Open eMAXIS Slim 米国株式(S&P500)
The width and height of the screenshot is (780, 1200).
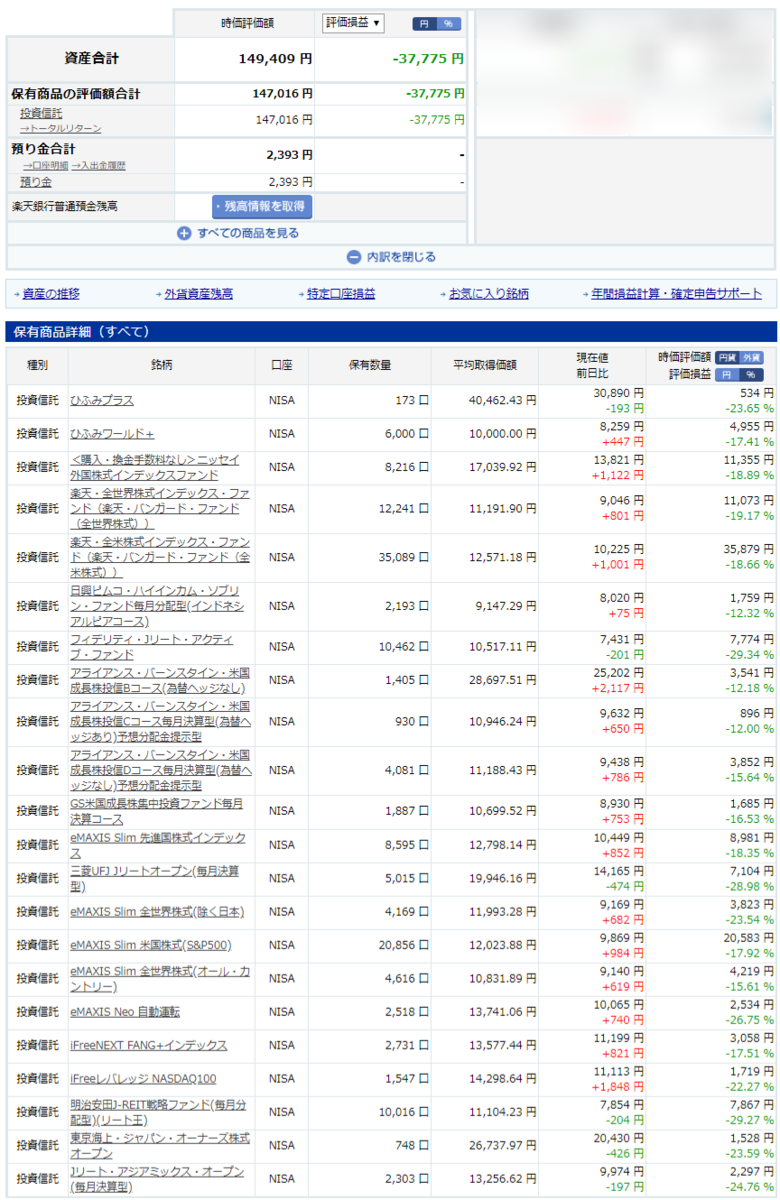[151, 945]
